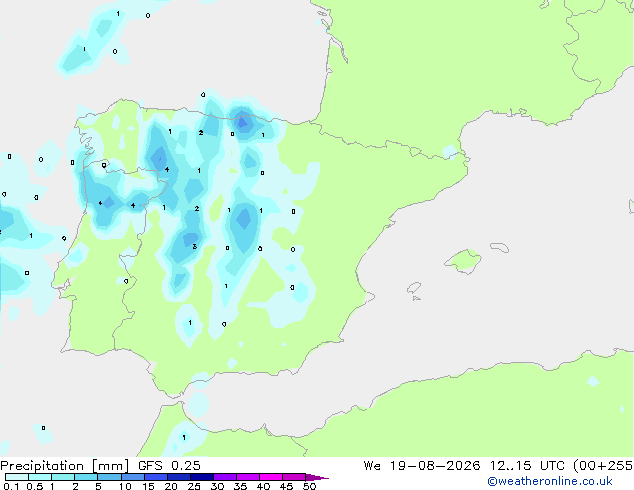The width and height of the screenshot is (634, 490).
Task: Click the Mallorca island on the map
Action: [464, 261]
